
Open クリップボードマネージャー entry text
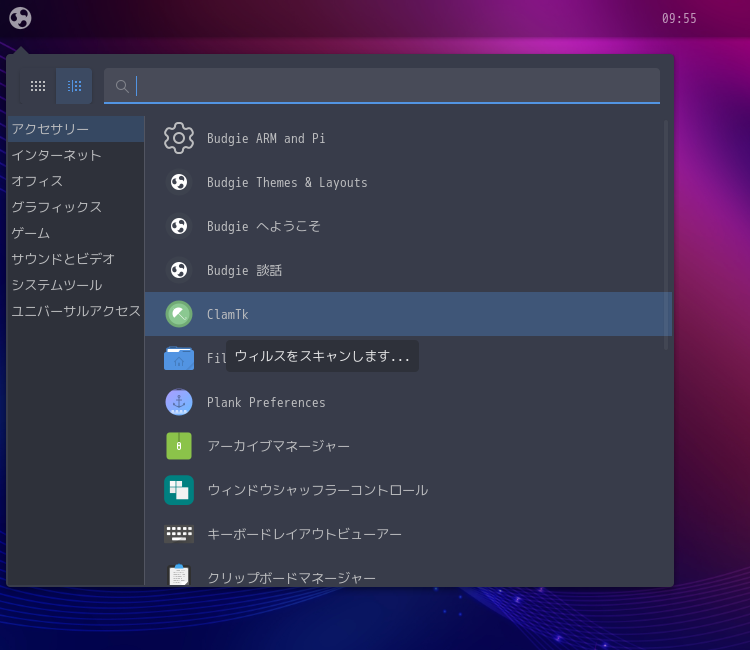291,578
